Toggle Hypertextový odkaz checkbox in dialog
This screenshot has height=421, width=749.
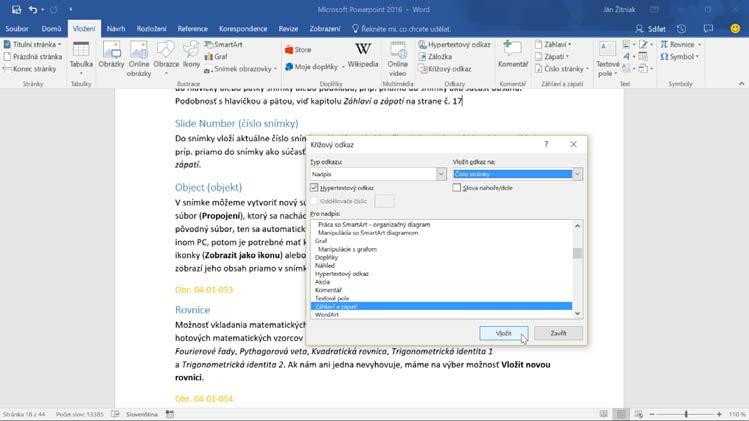coord(314,187)
